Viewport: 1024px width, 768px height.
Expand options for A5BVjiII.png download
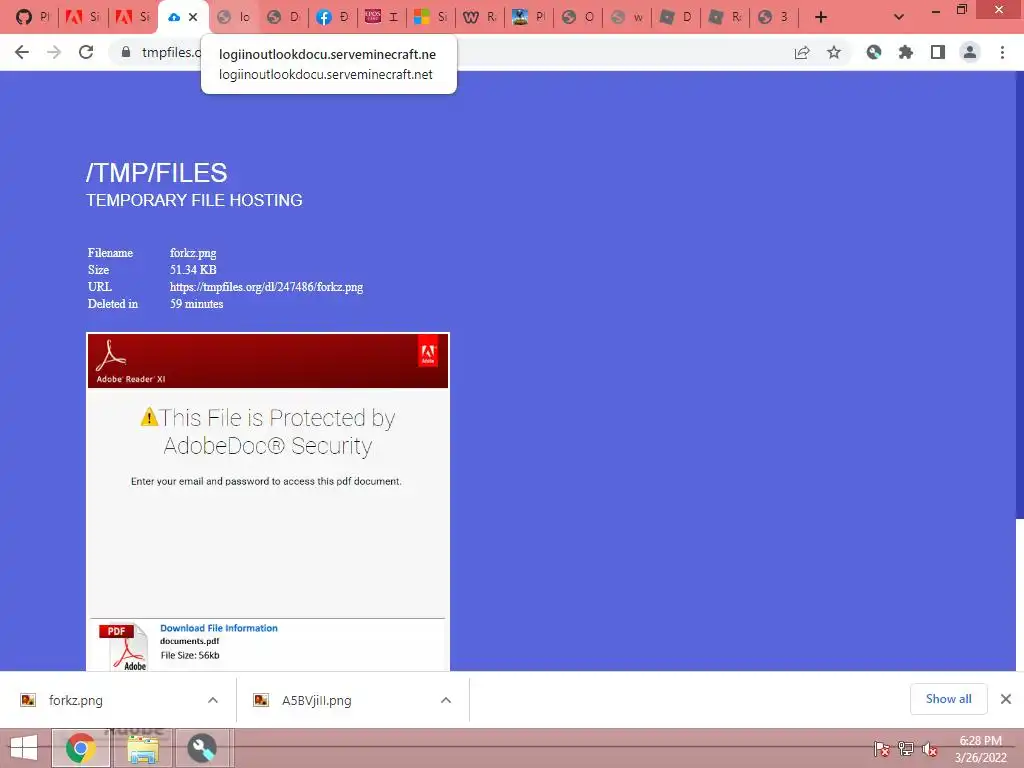[x=446, y=700]
